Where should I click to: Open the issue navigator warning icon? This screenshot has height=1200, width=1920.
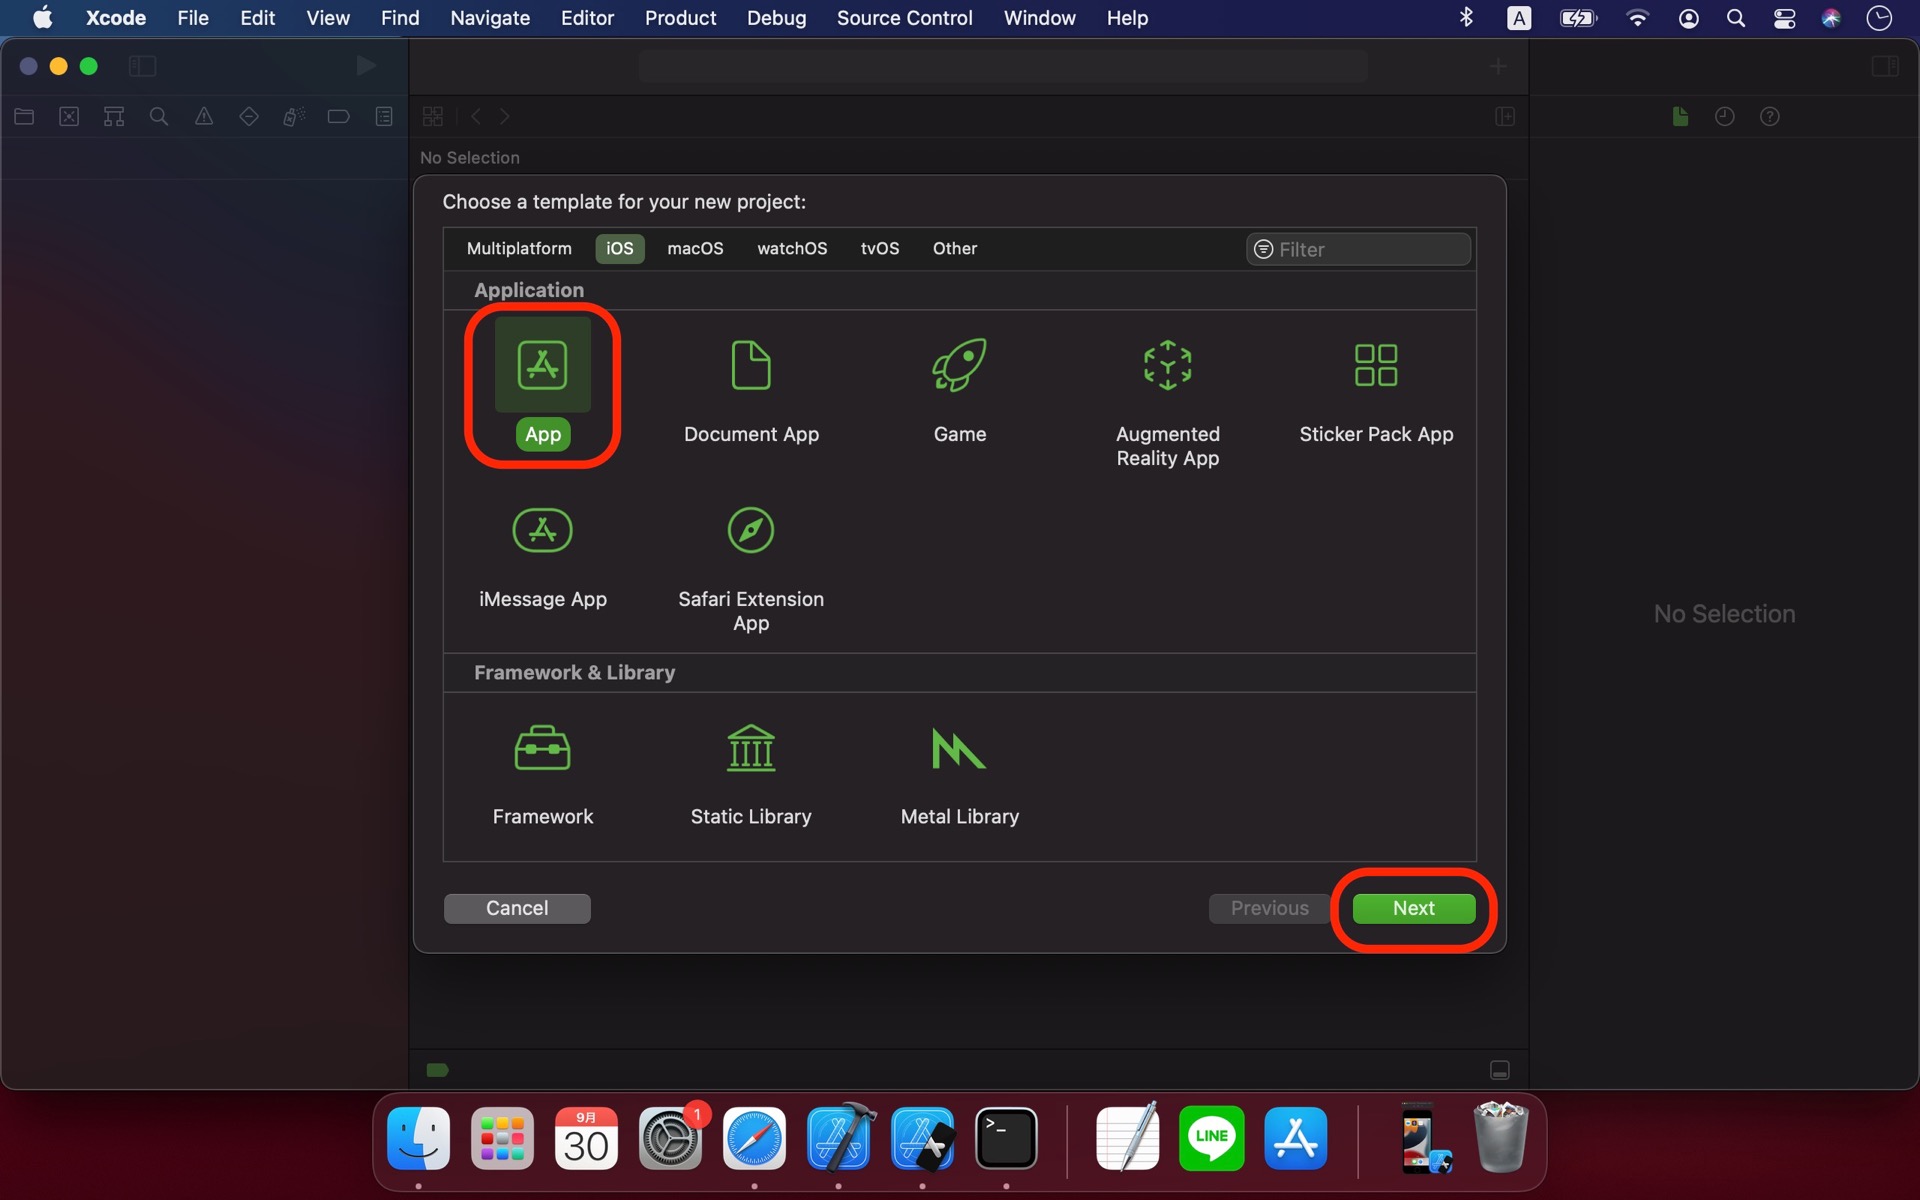[204, 117]
